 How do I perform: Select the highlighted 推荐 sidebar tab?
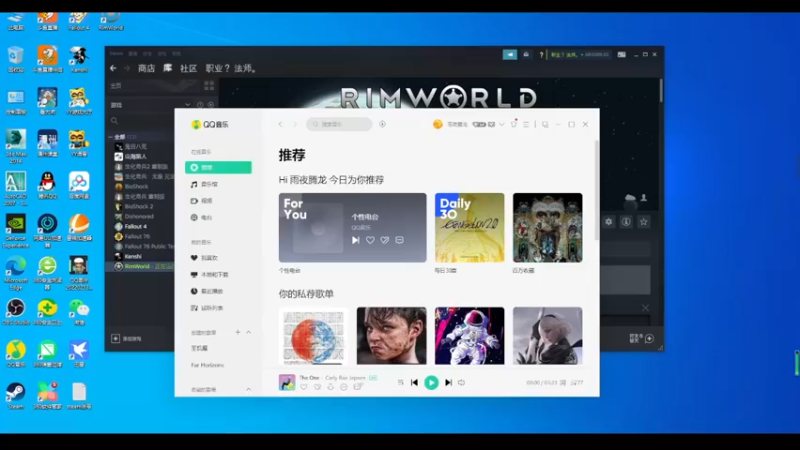pyautogui.click(x=218, y=167)
